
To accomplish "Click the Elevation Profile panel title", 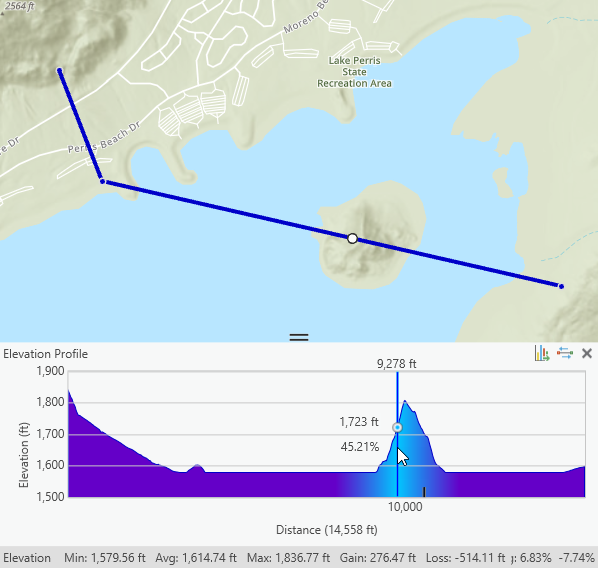I will click(45, 354).
